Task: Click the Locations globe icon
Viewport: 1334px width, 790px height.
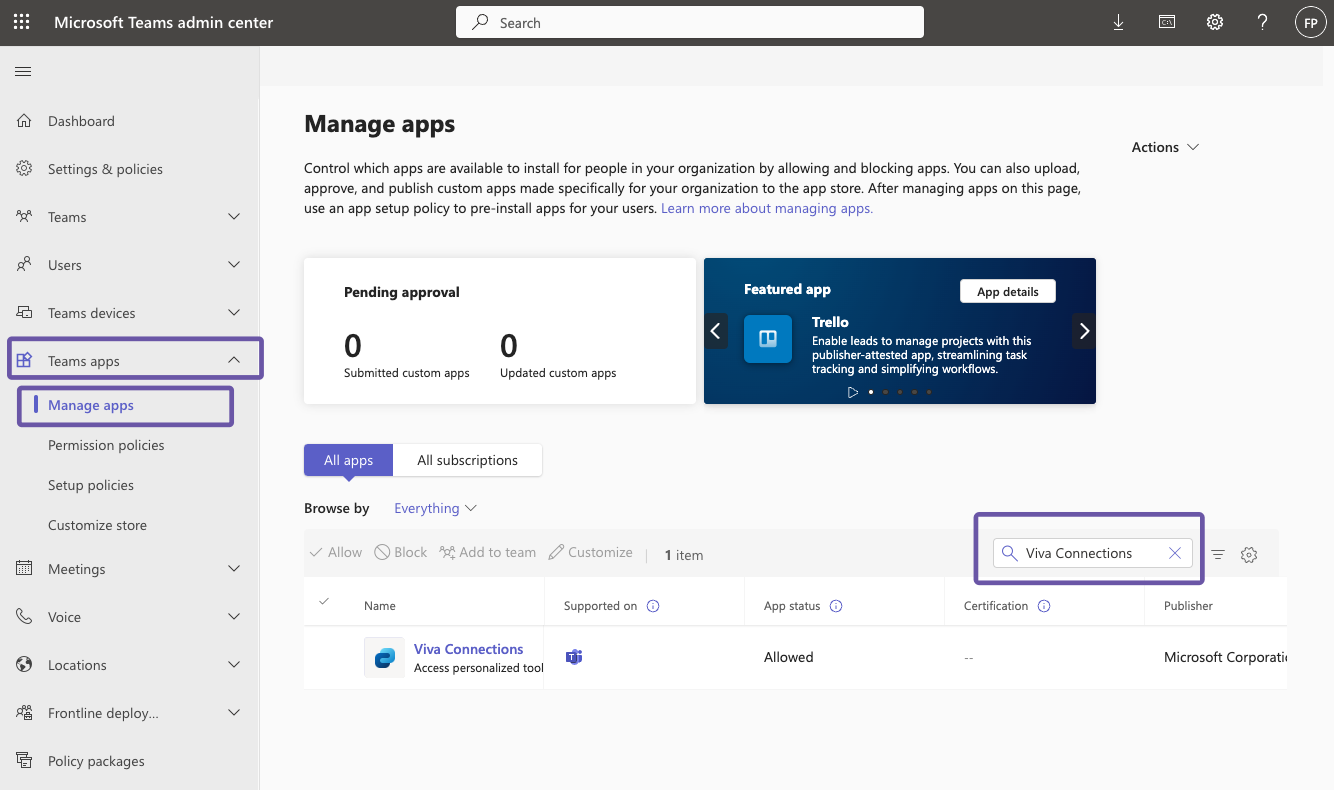Action: pyautogui.click(x=24, y=665)
